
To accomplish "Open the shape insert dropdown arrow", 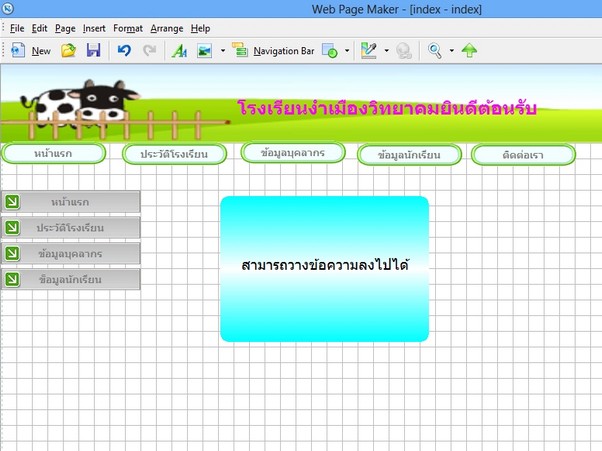I will point(347,50).
